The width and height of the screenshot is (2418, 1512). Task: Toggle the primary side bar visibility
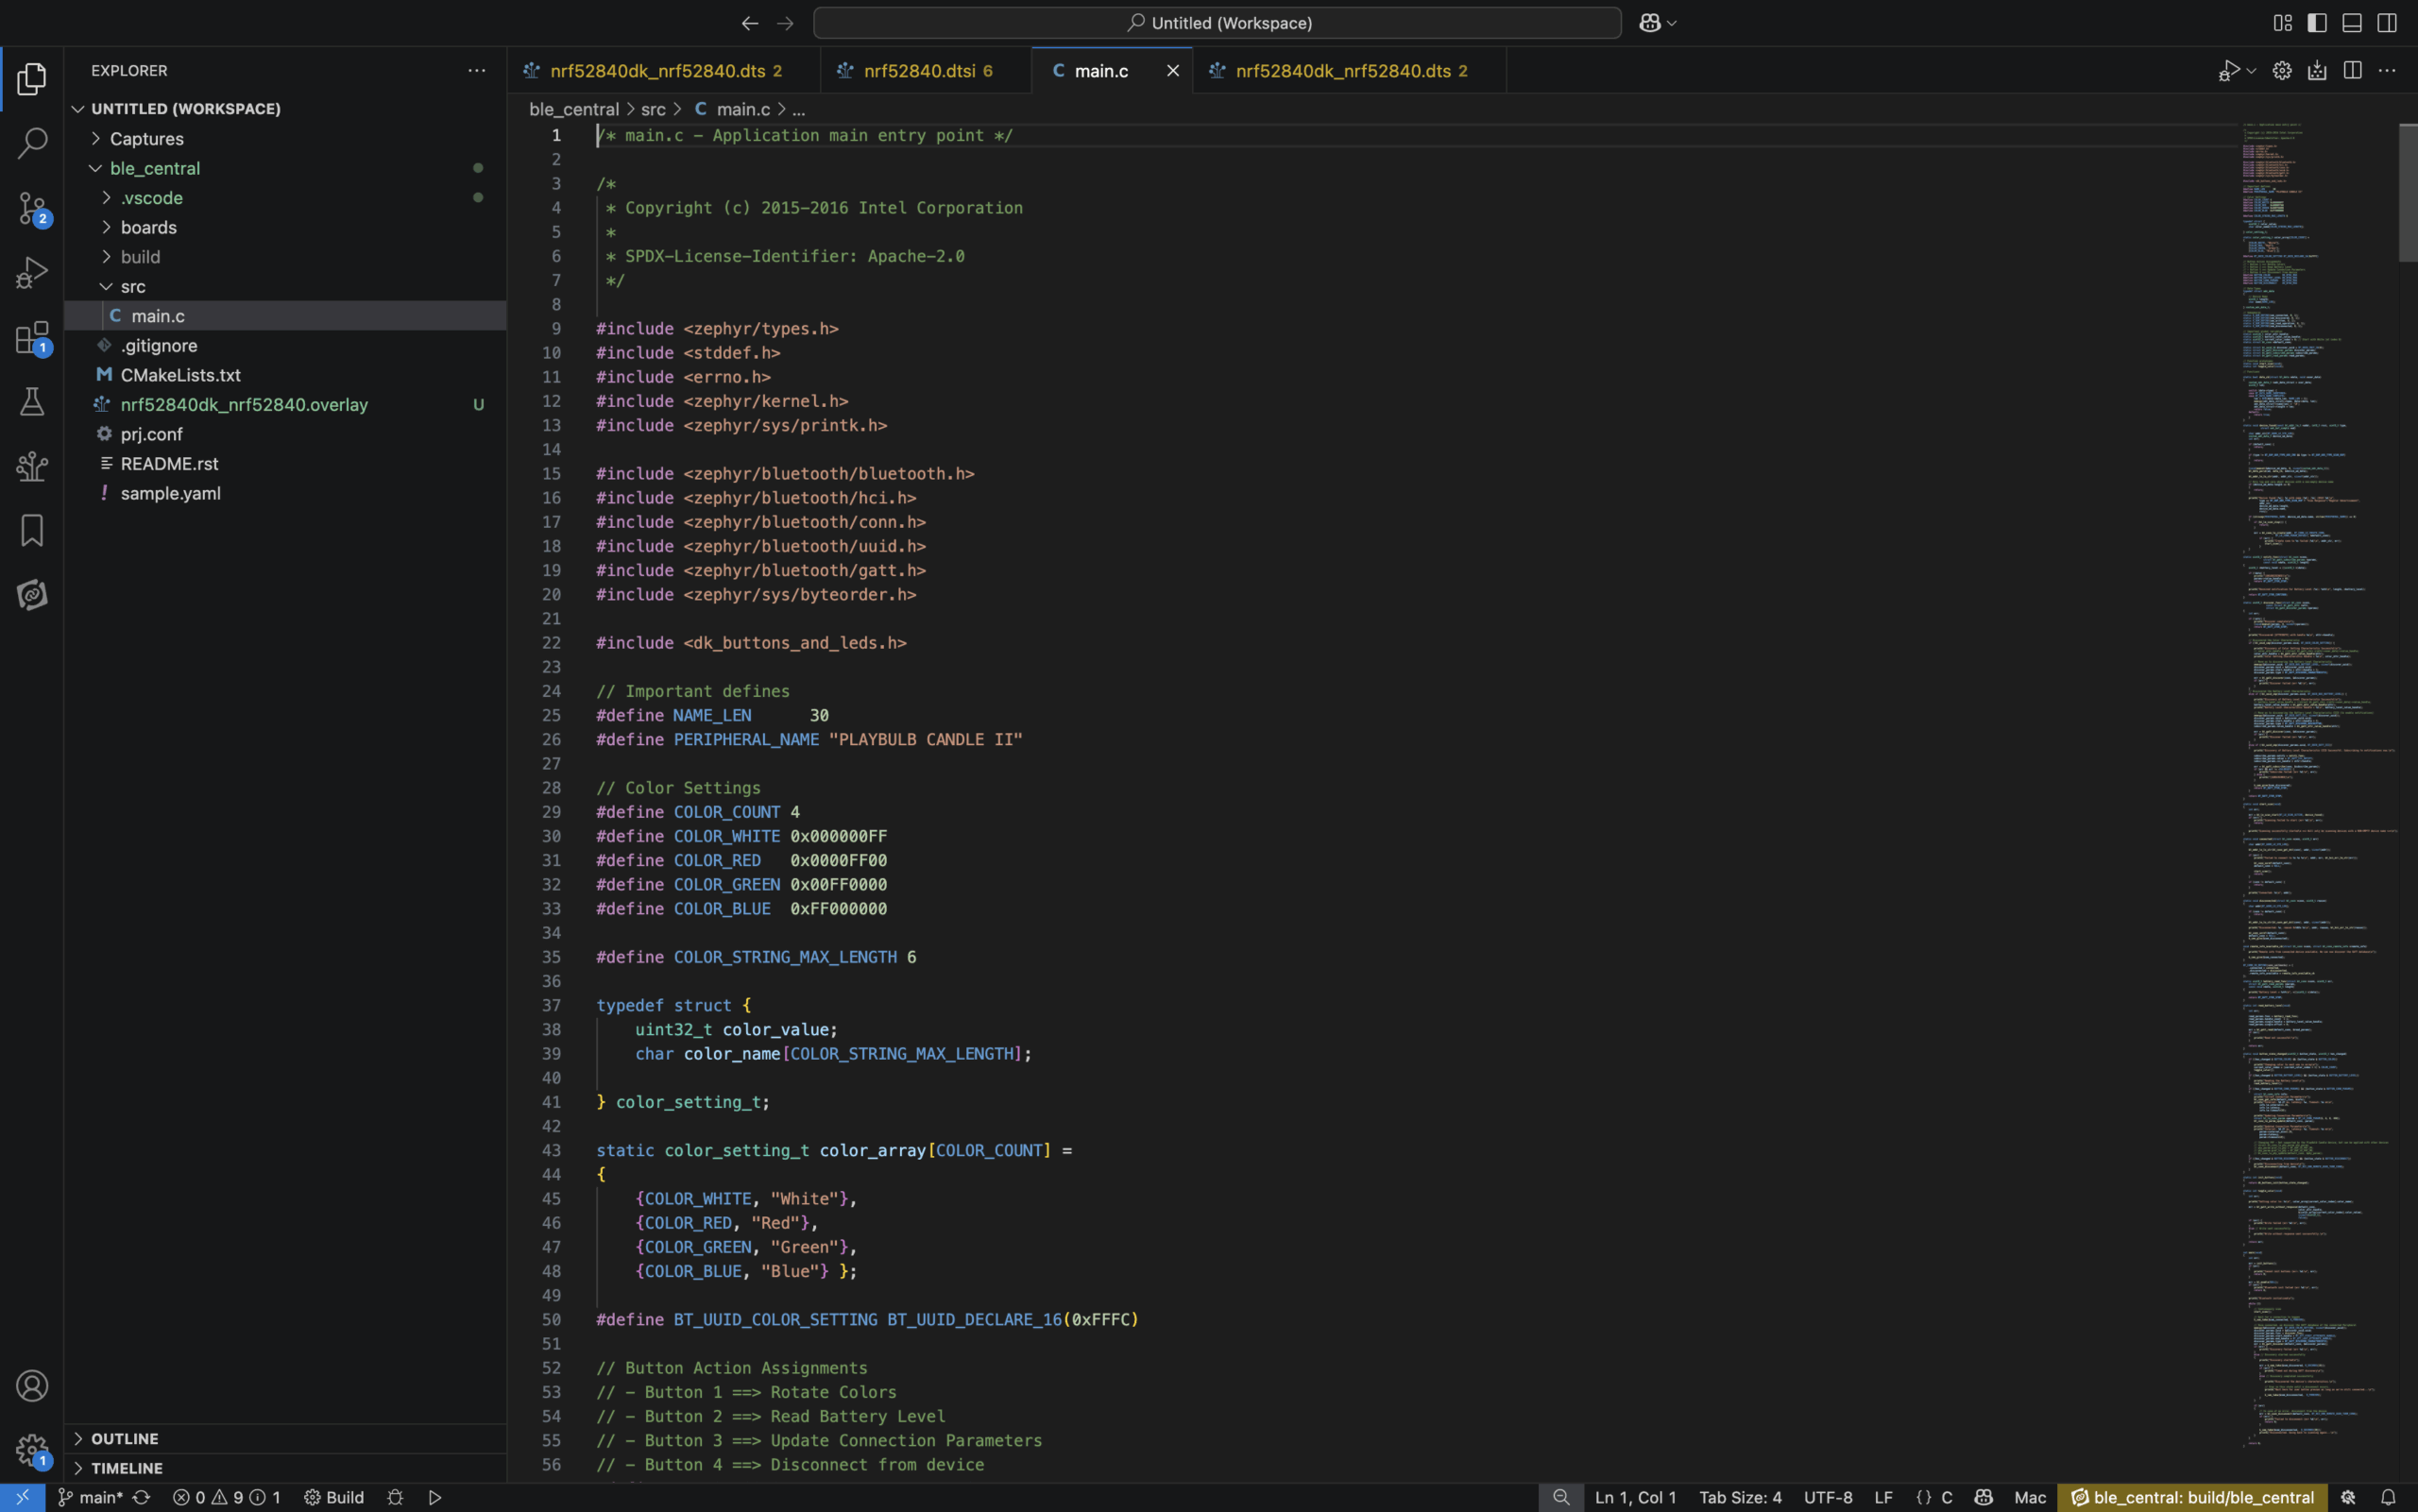[2317, 23]
